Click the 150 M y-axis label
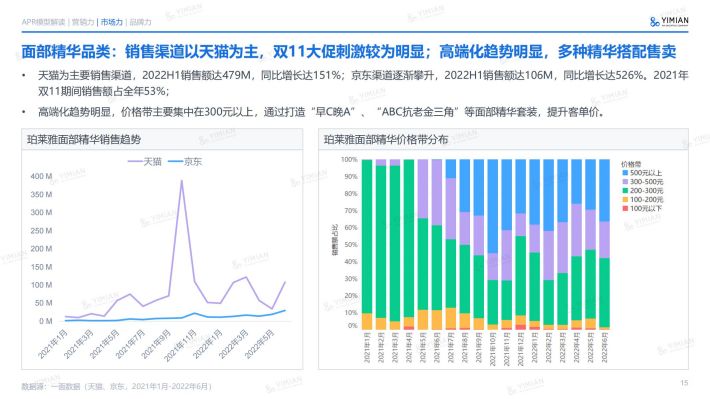 point(41,267)
